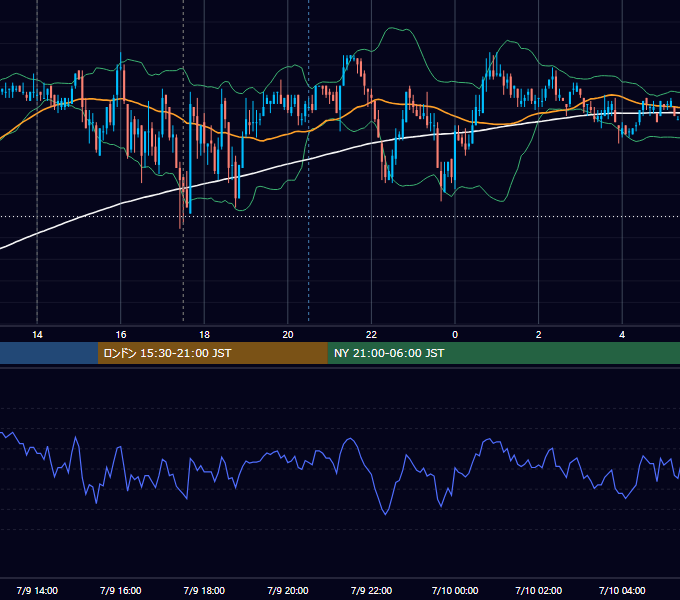Click the 7/10 04:00 date label

tap(622, 590)
